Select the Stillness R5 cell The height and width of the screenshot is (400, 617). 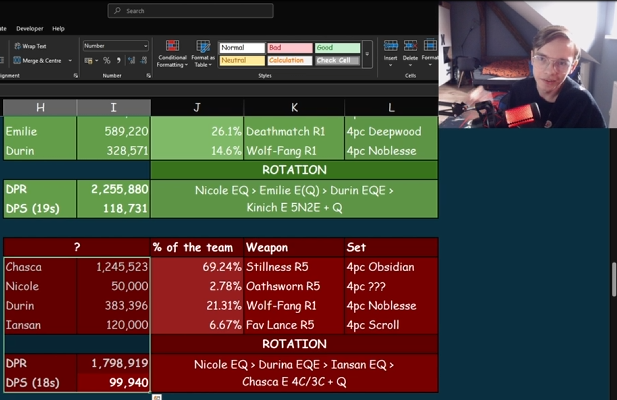pos(294,267)
